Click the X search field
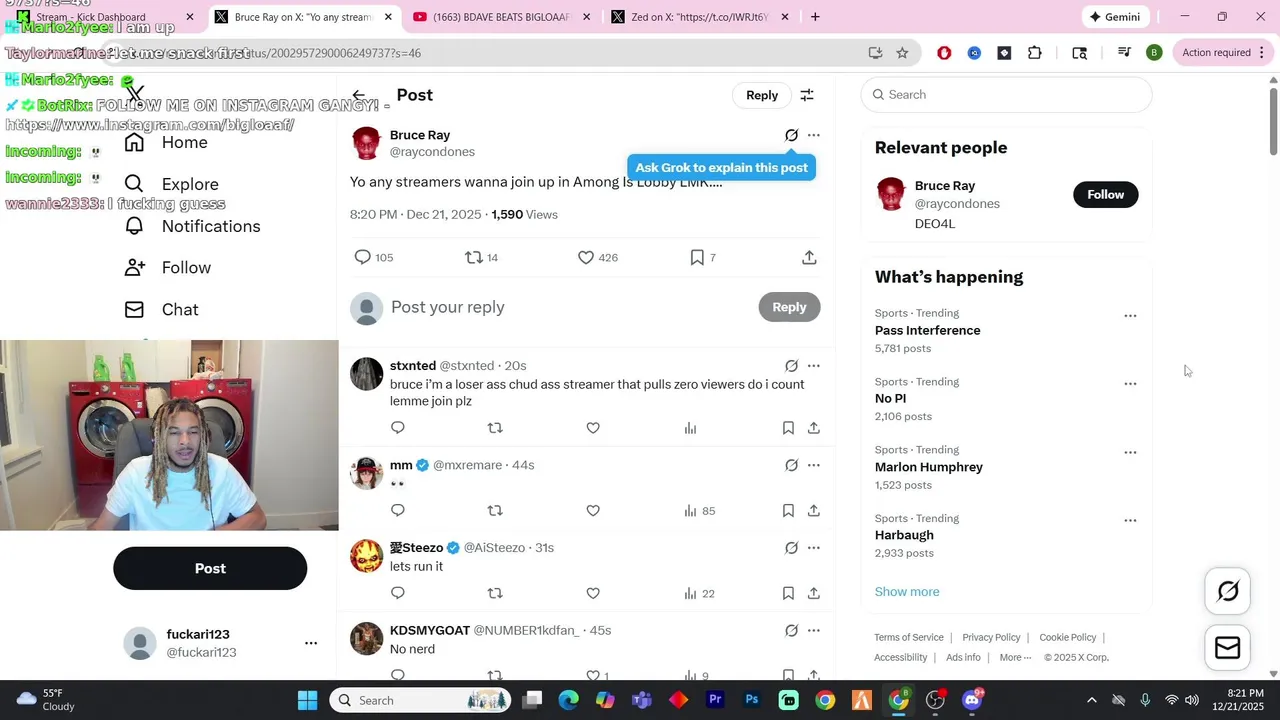Viewport: 1280px width, 720px height. pos(1006,94)
